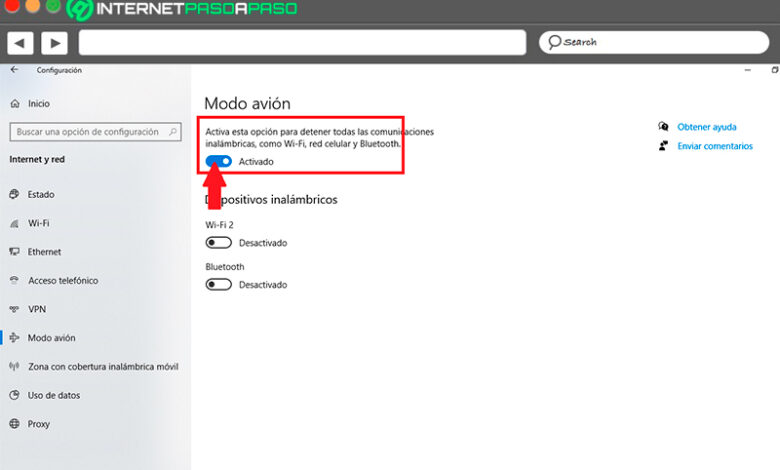Focus the browser address bar
The image size is (780, 470).
point(302,42)
